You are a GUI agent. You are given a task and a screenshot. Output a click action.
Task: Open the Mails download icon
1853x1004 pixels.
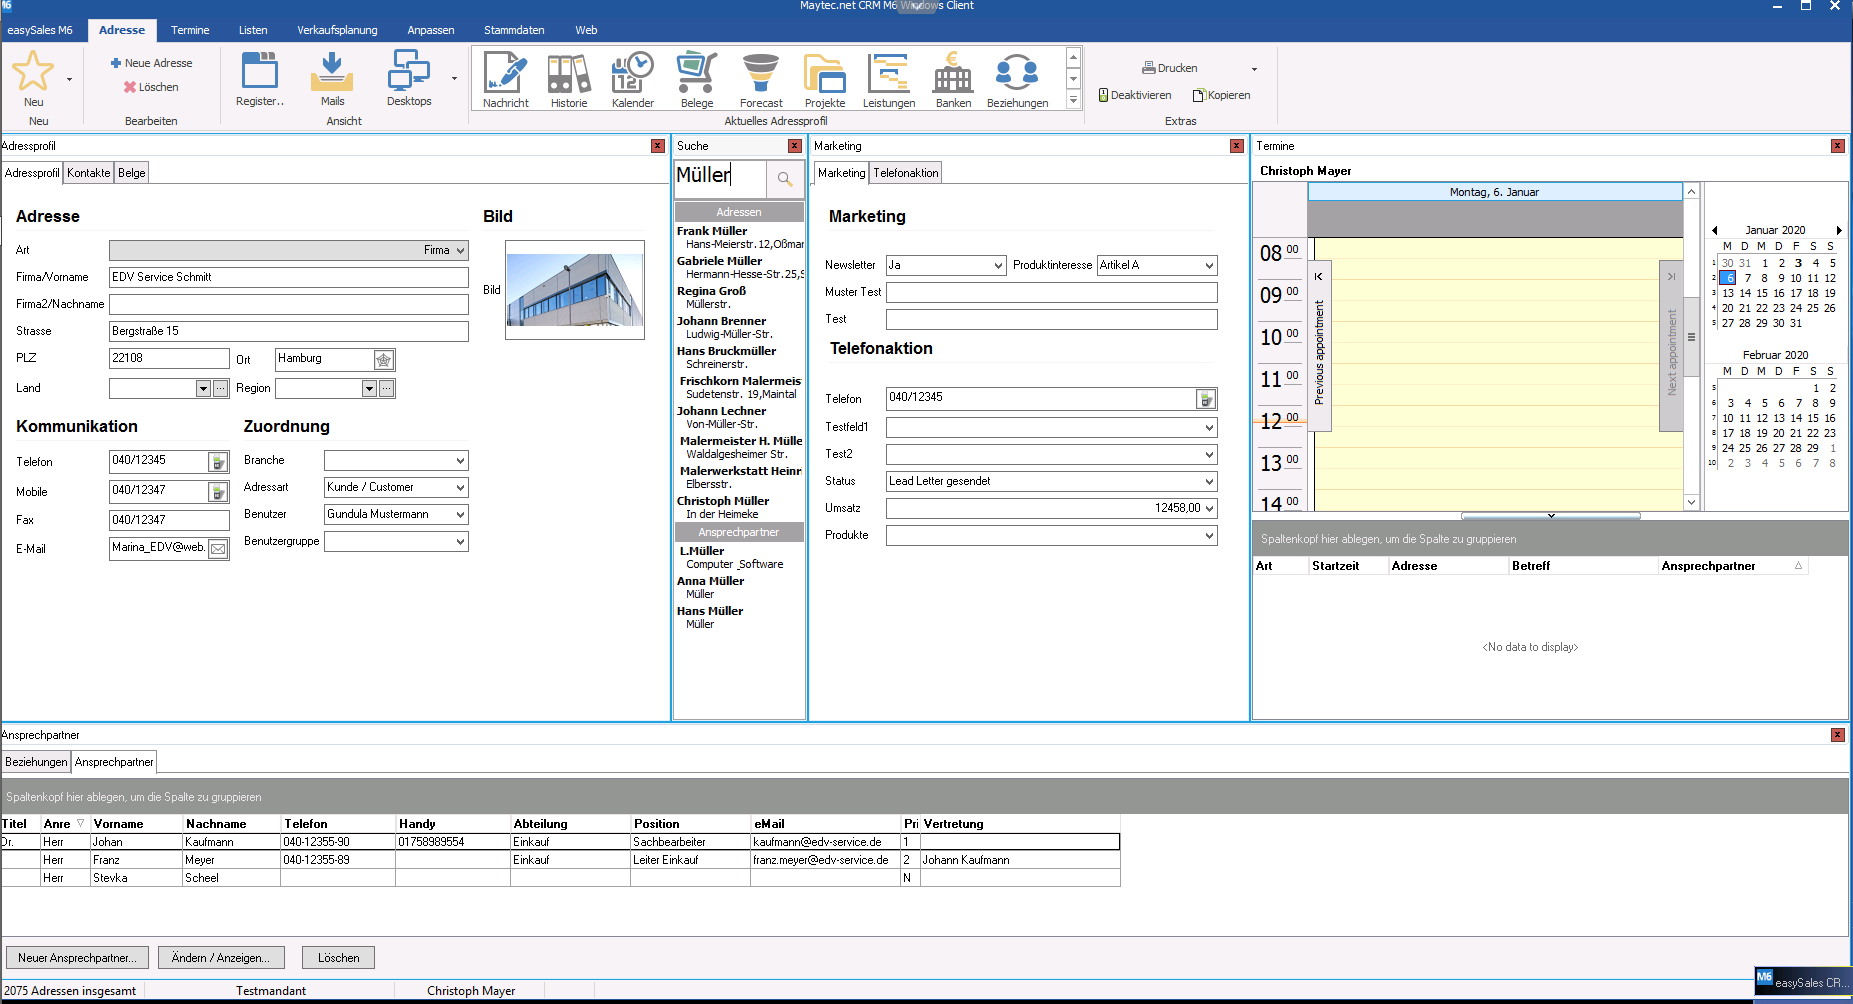pos(332,72)
